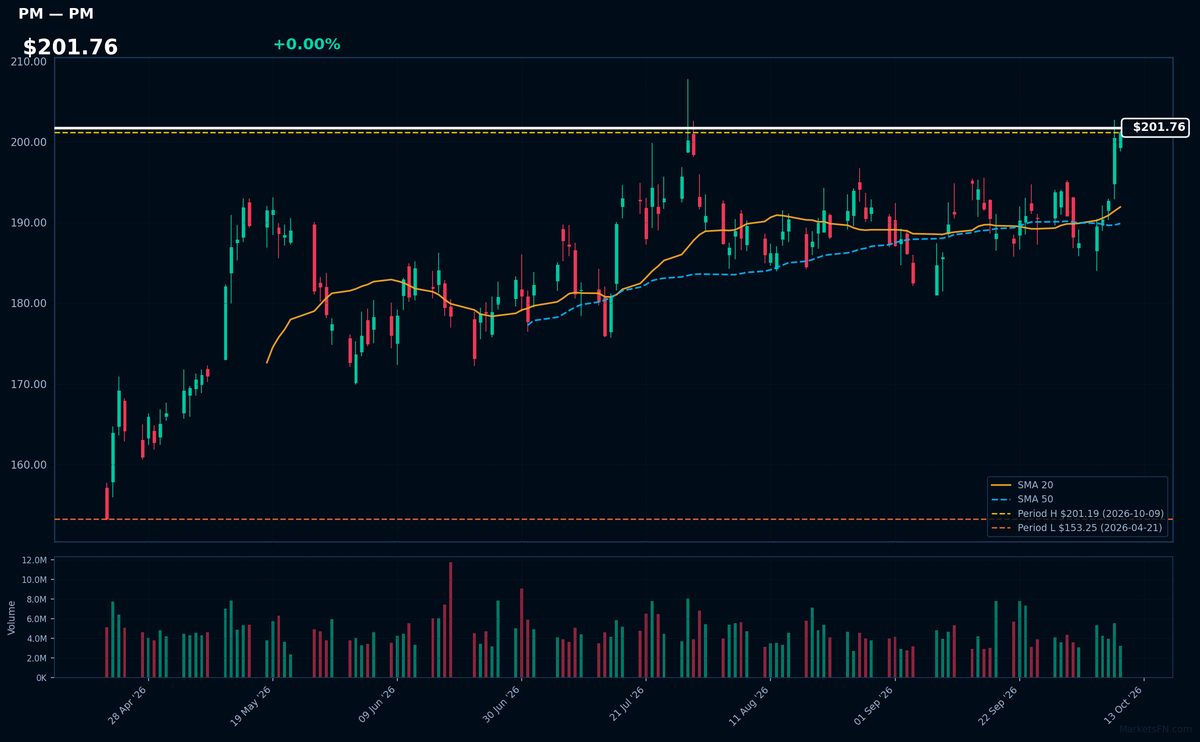Click the tallest red volume bar
This screenshot has width=1200, height=742.
click(450, 620)
